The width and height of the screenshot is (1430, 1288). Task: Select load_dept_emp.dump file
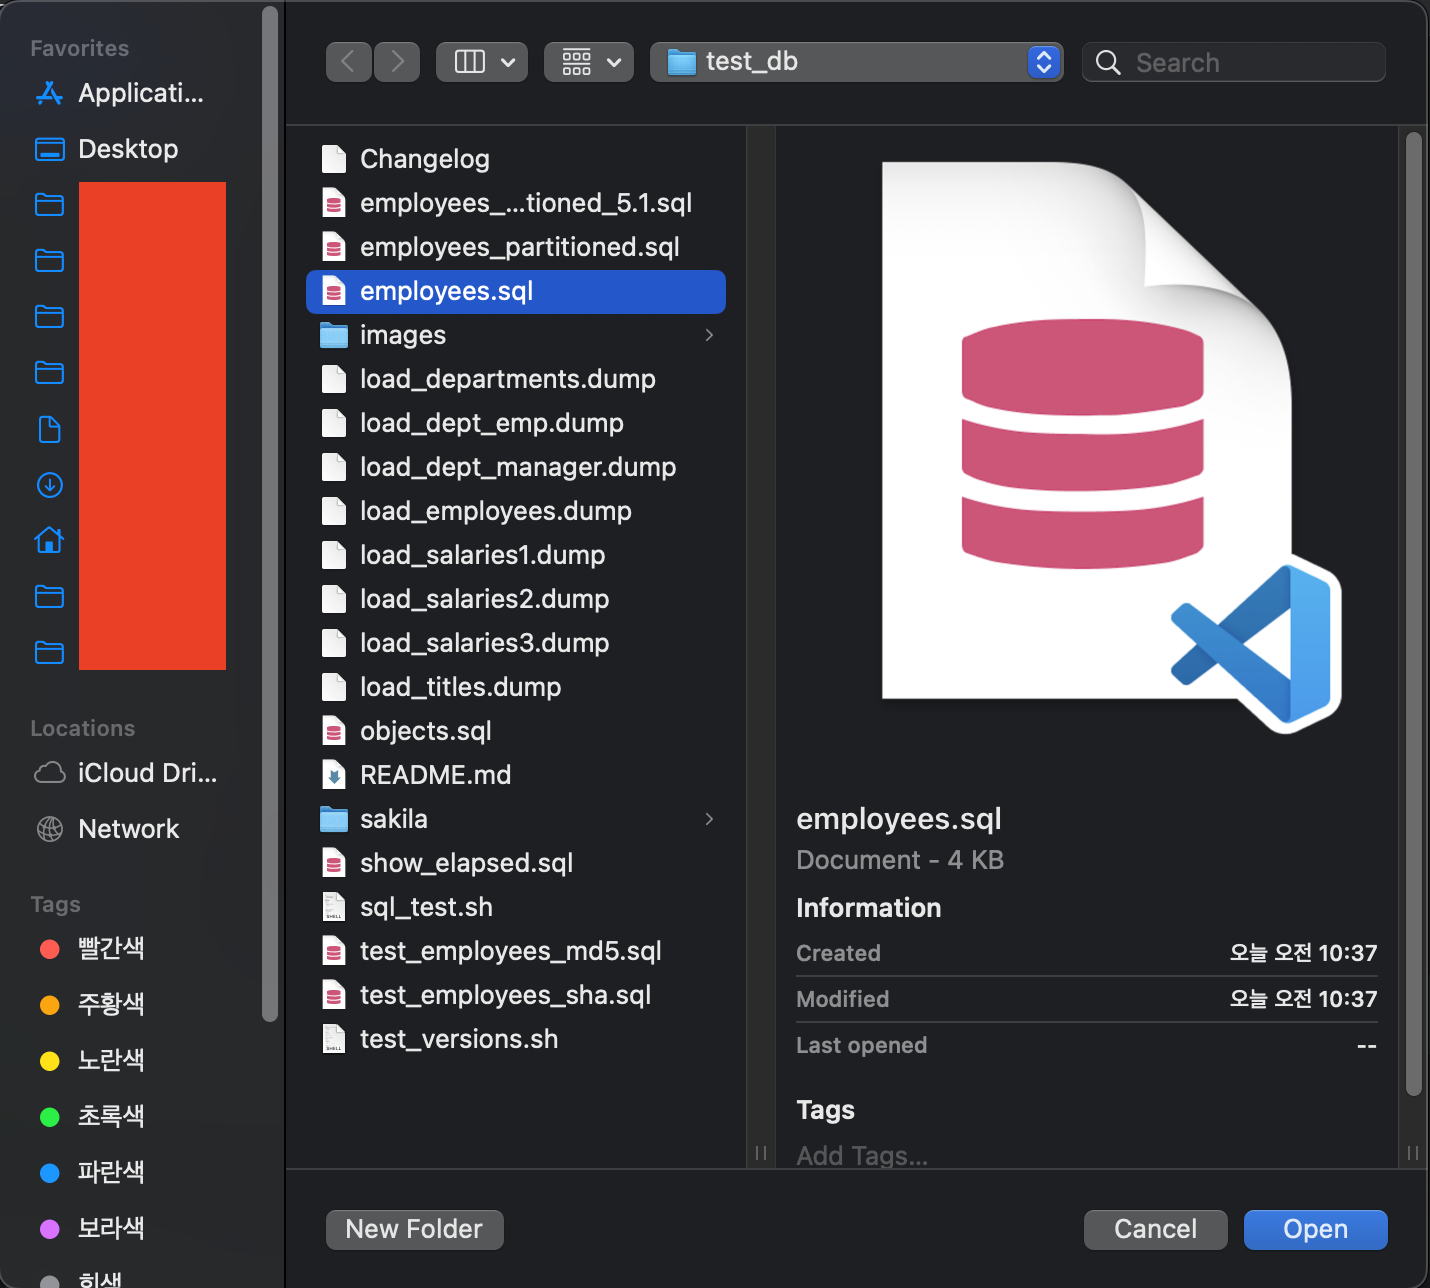tap(516, 423)
